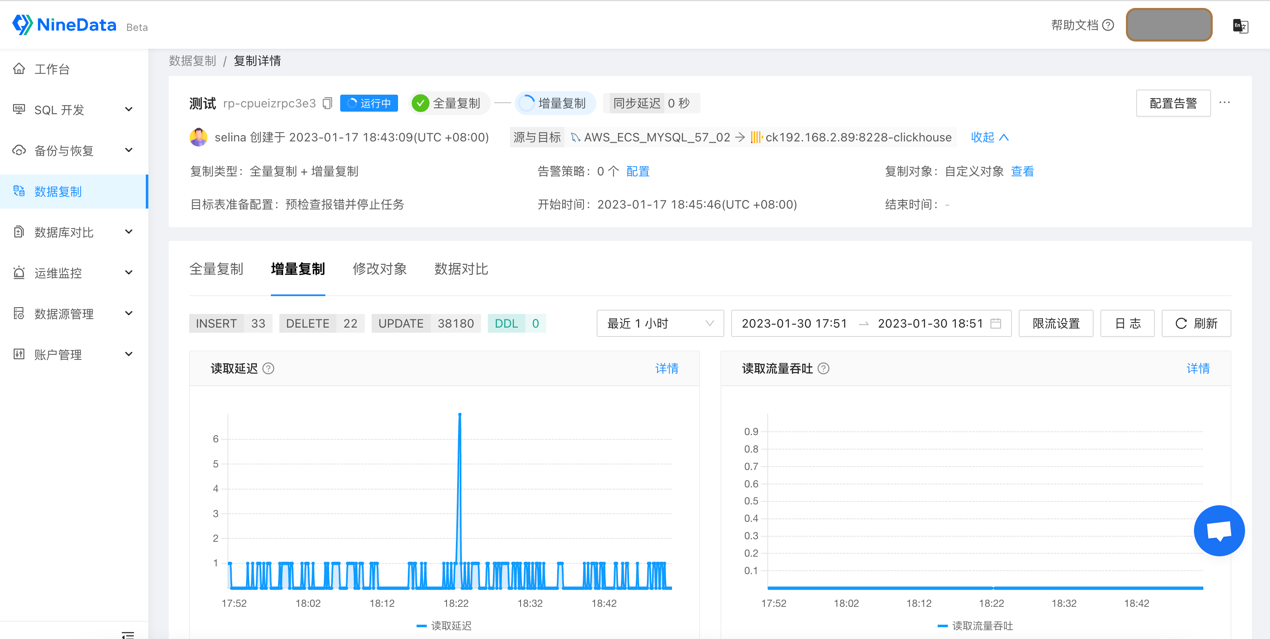Viewport: 1270px width, 639px height.
Task: Click the 增量复制 spinner status icon
Action: 527,103
